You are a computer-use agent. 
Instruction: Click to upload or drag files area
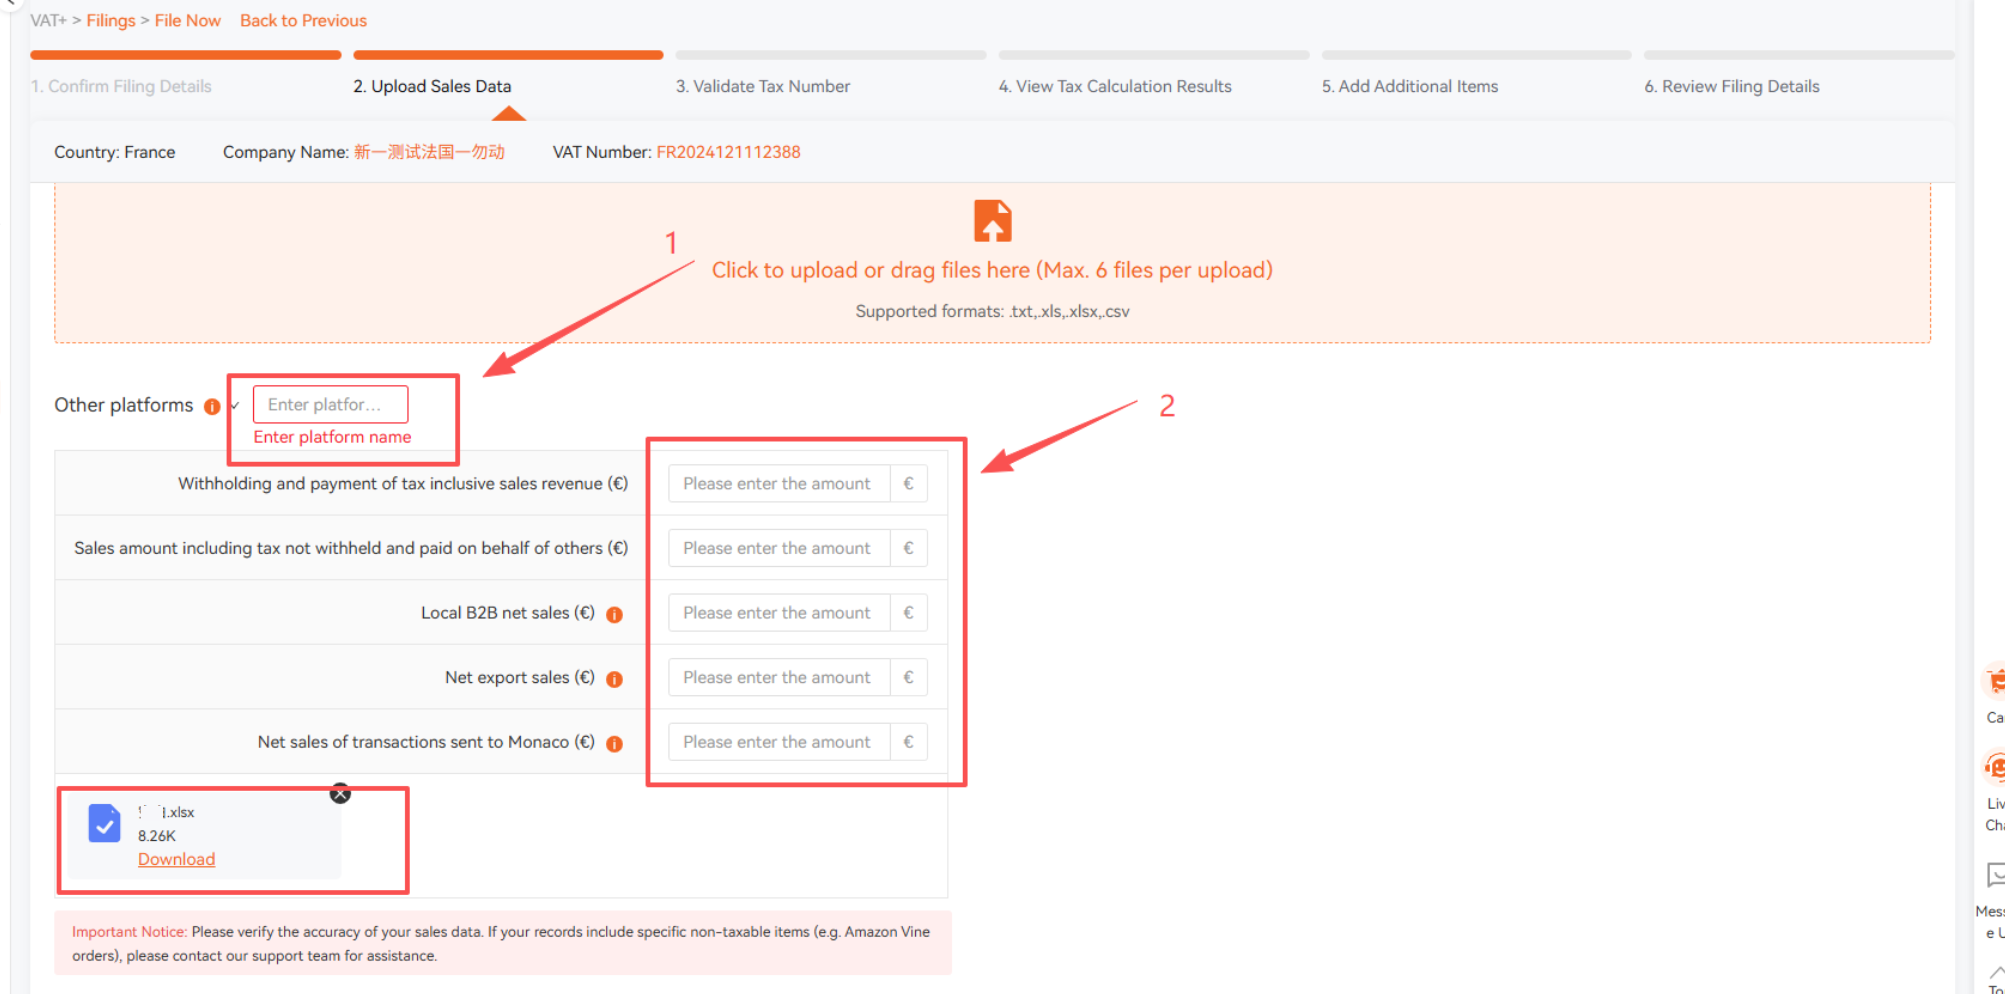pos(992,263)
